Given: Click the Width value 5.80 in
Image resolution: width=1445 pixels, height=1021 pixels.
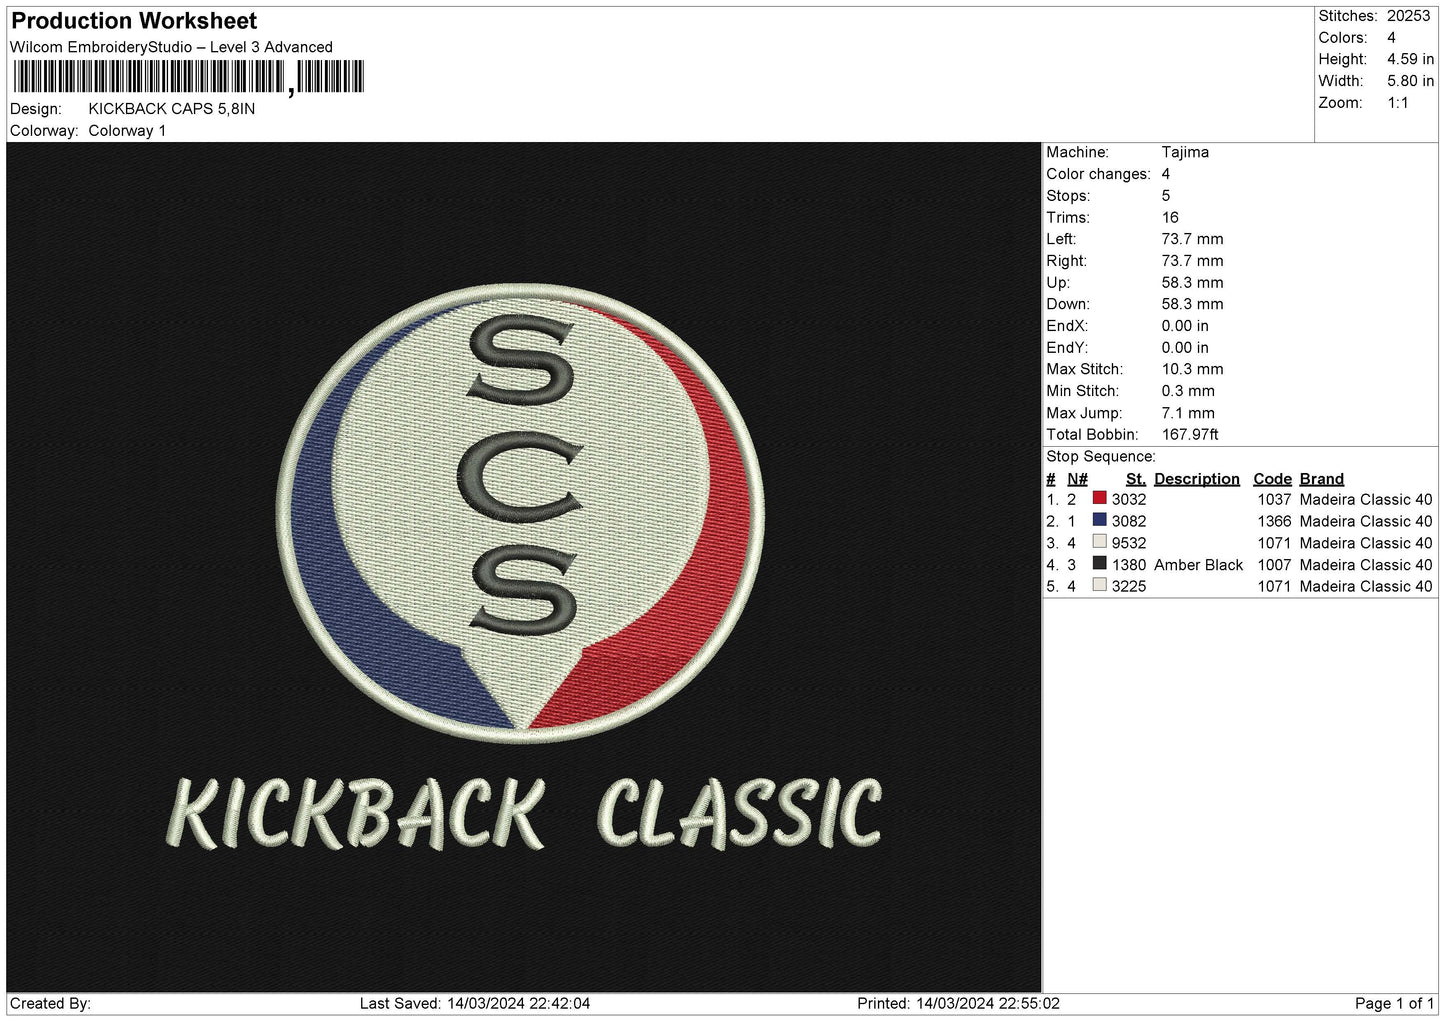Looking at the screenshot, I should [x=1410, y=81].
